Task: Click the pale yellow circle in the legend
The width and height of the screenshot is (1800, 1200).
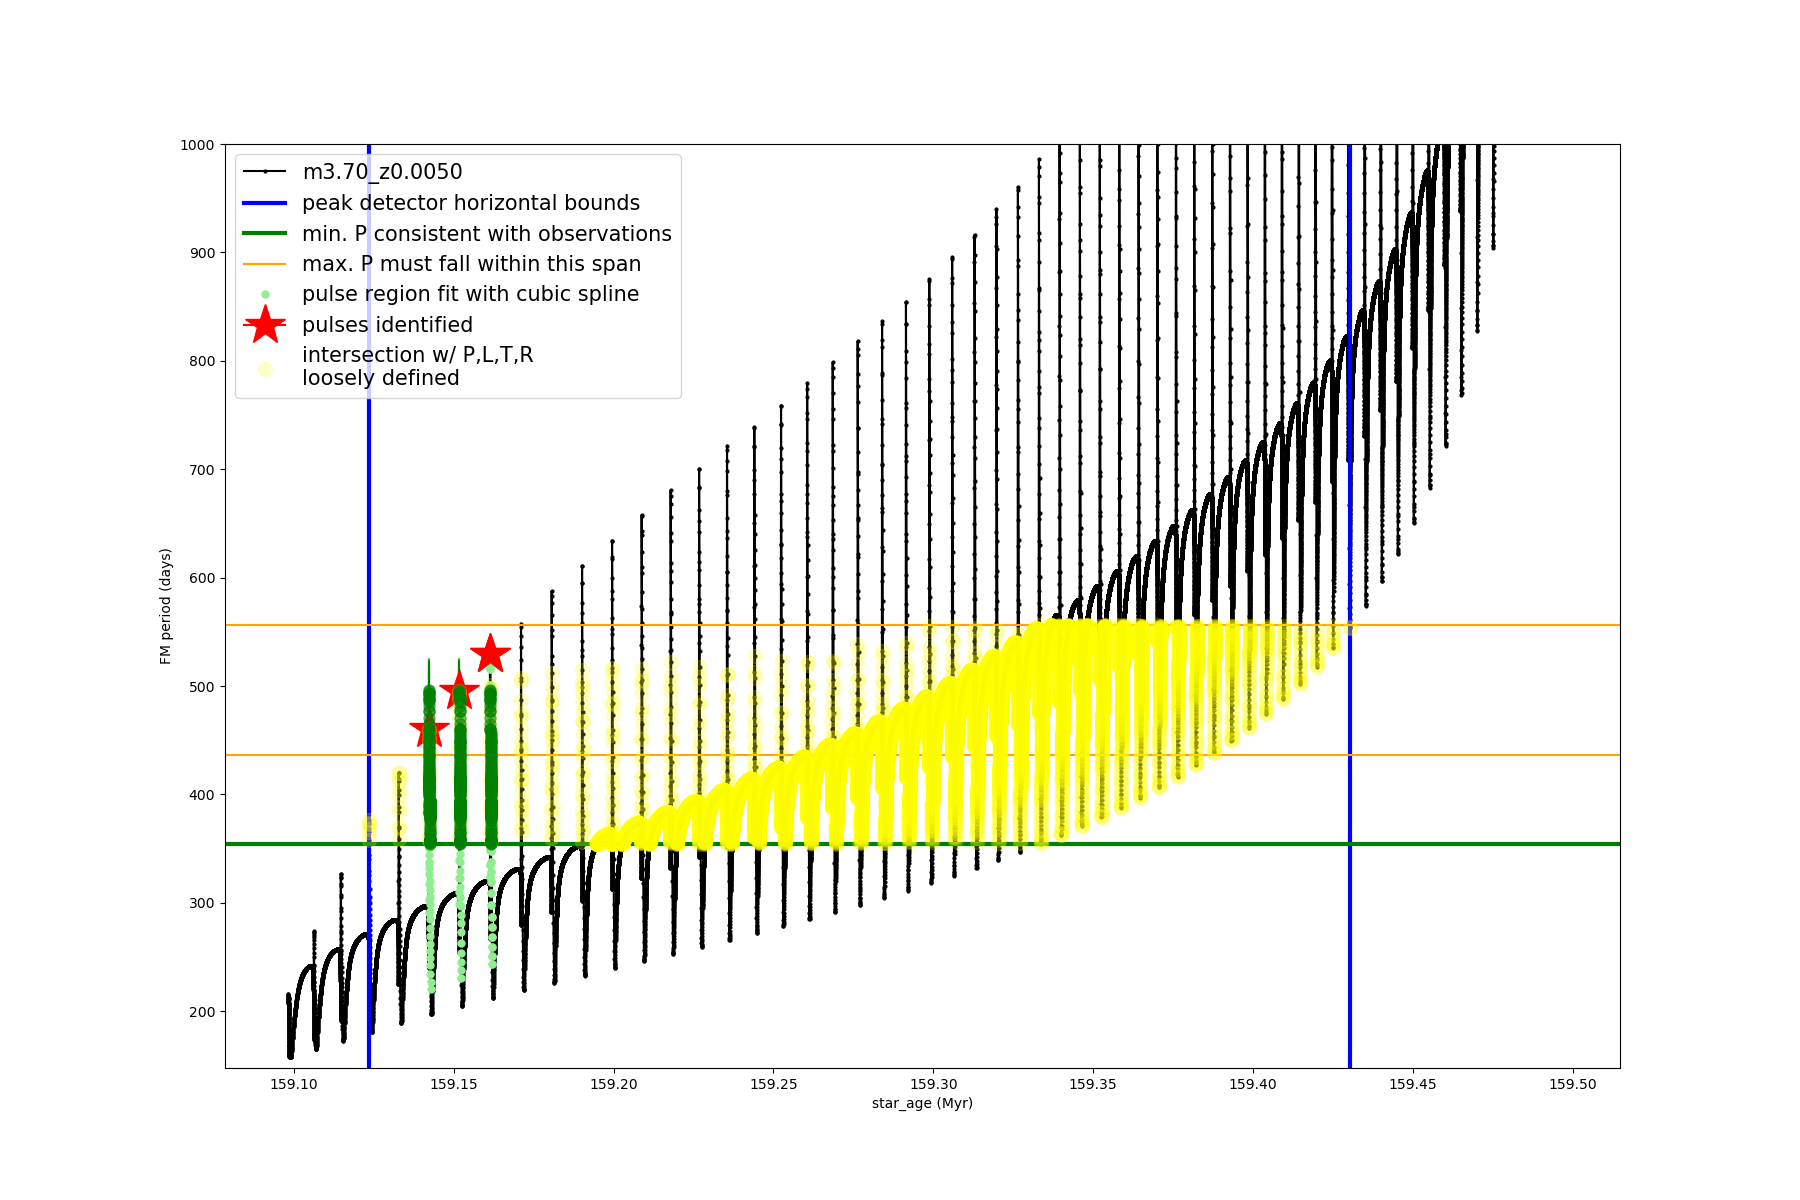Action: click(x=265, y=369)
